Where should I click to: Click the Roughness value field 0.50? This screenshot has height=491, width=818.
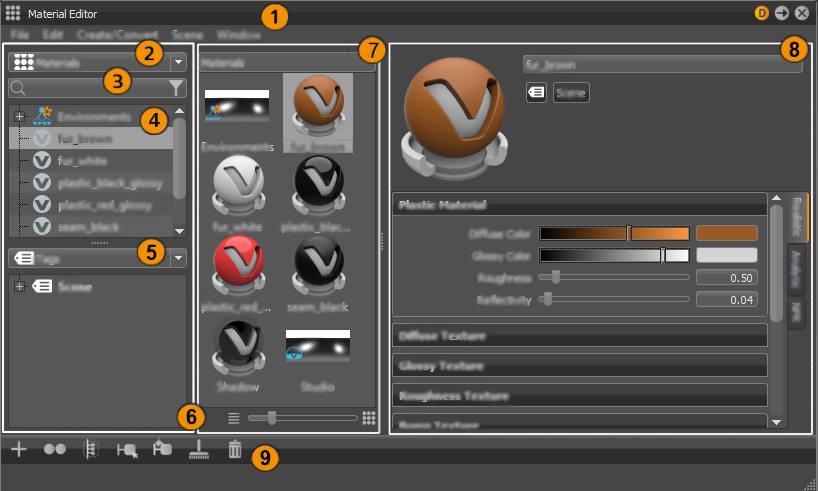pyautogui.click(x=727, y=278)
